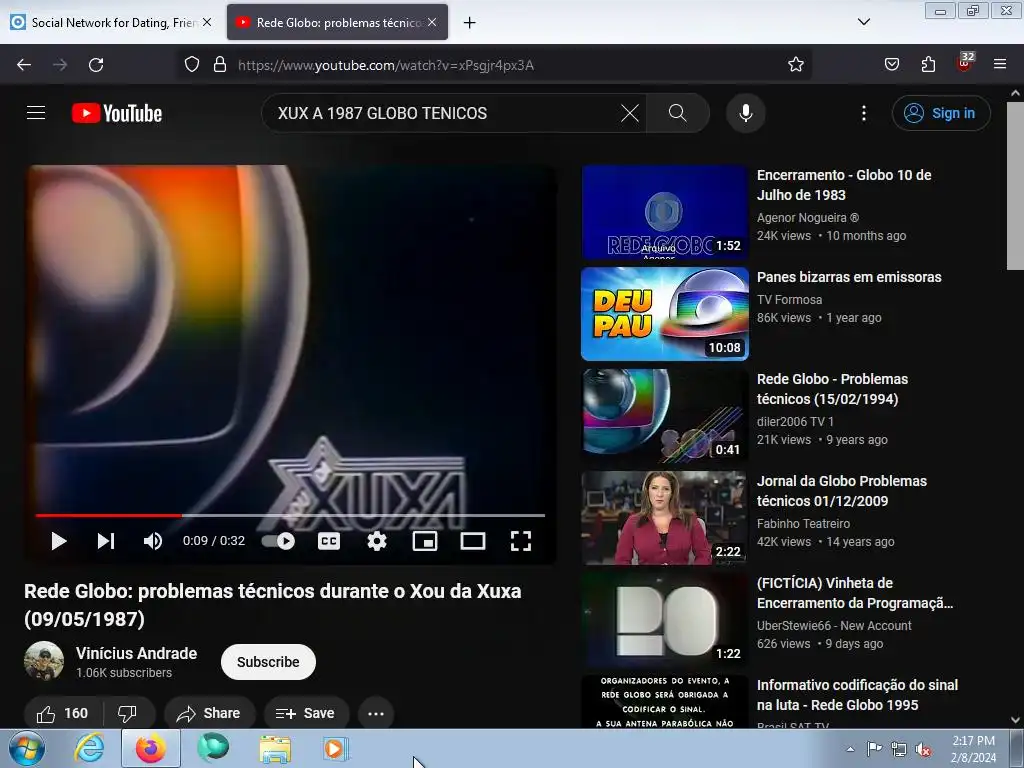Open more actions ellipsis under video
Image resolution: width=1024 pixels, height=768 pixels.
pos(376,713)
